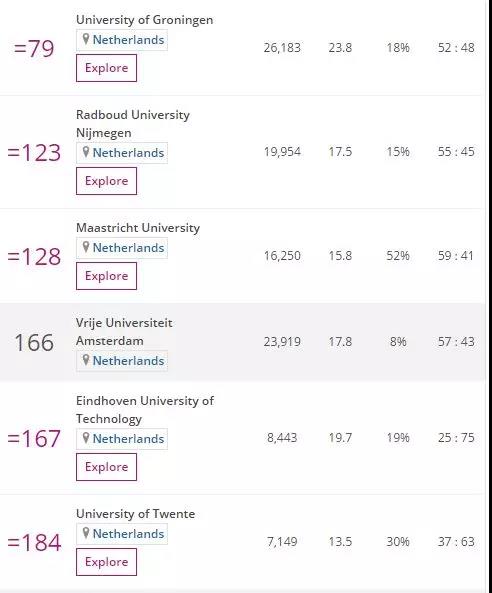Viewport: 492px width, 593px height.
Task: Open the Vrije Universiteit Amsterdam title link
Action: click(124, 332)
